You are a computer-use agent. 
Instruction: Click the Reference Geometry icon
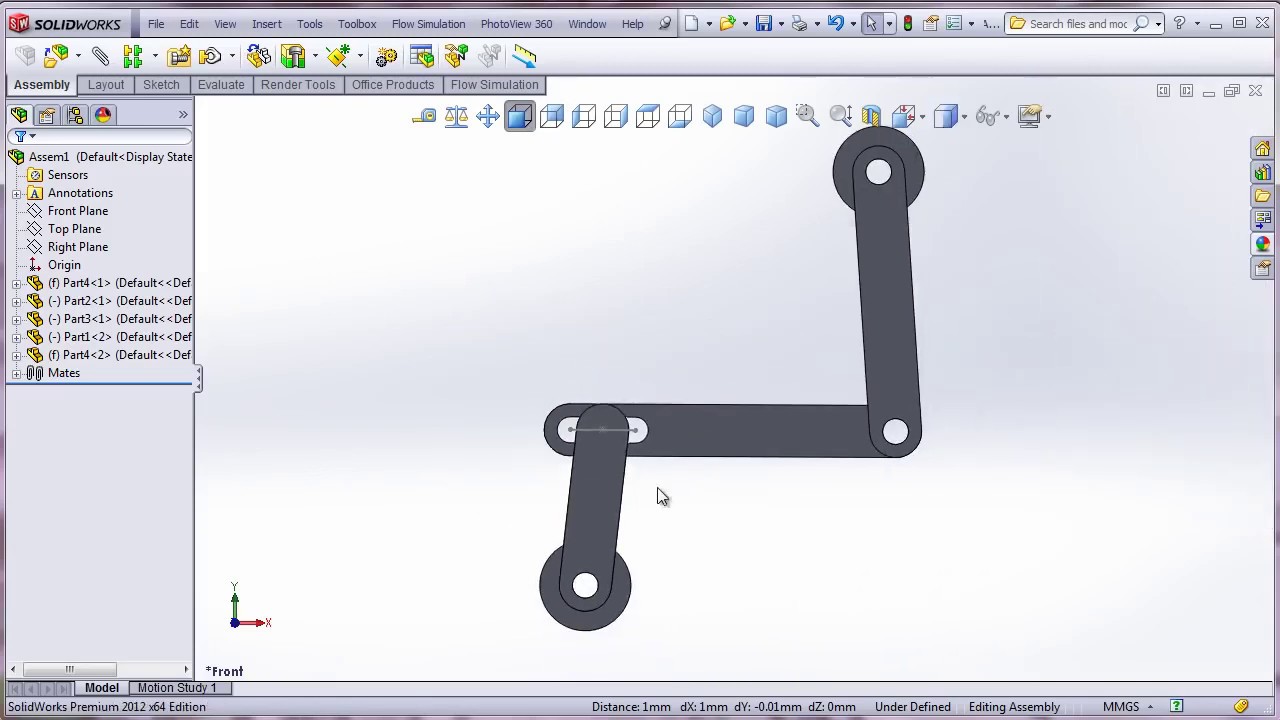click(338, 56)
